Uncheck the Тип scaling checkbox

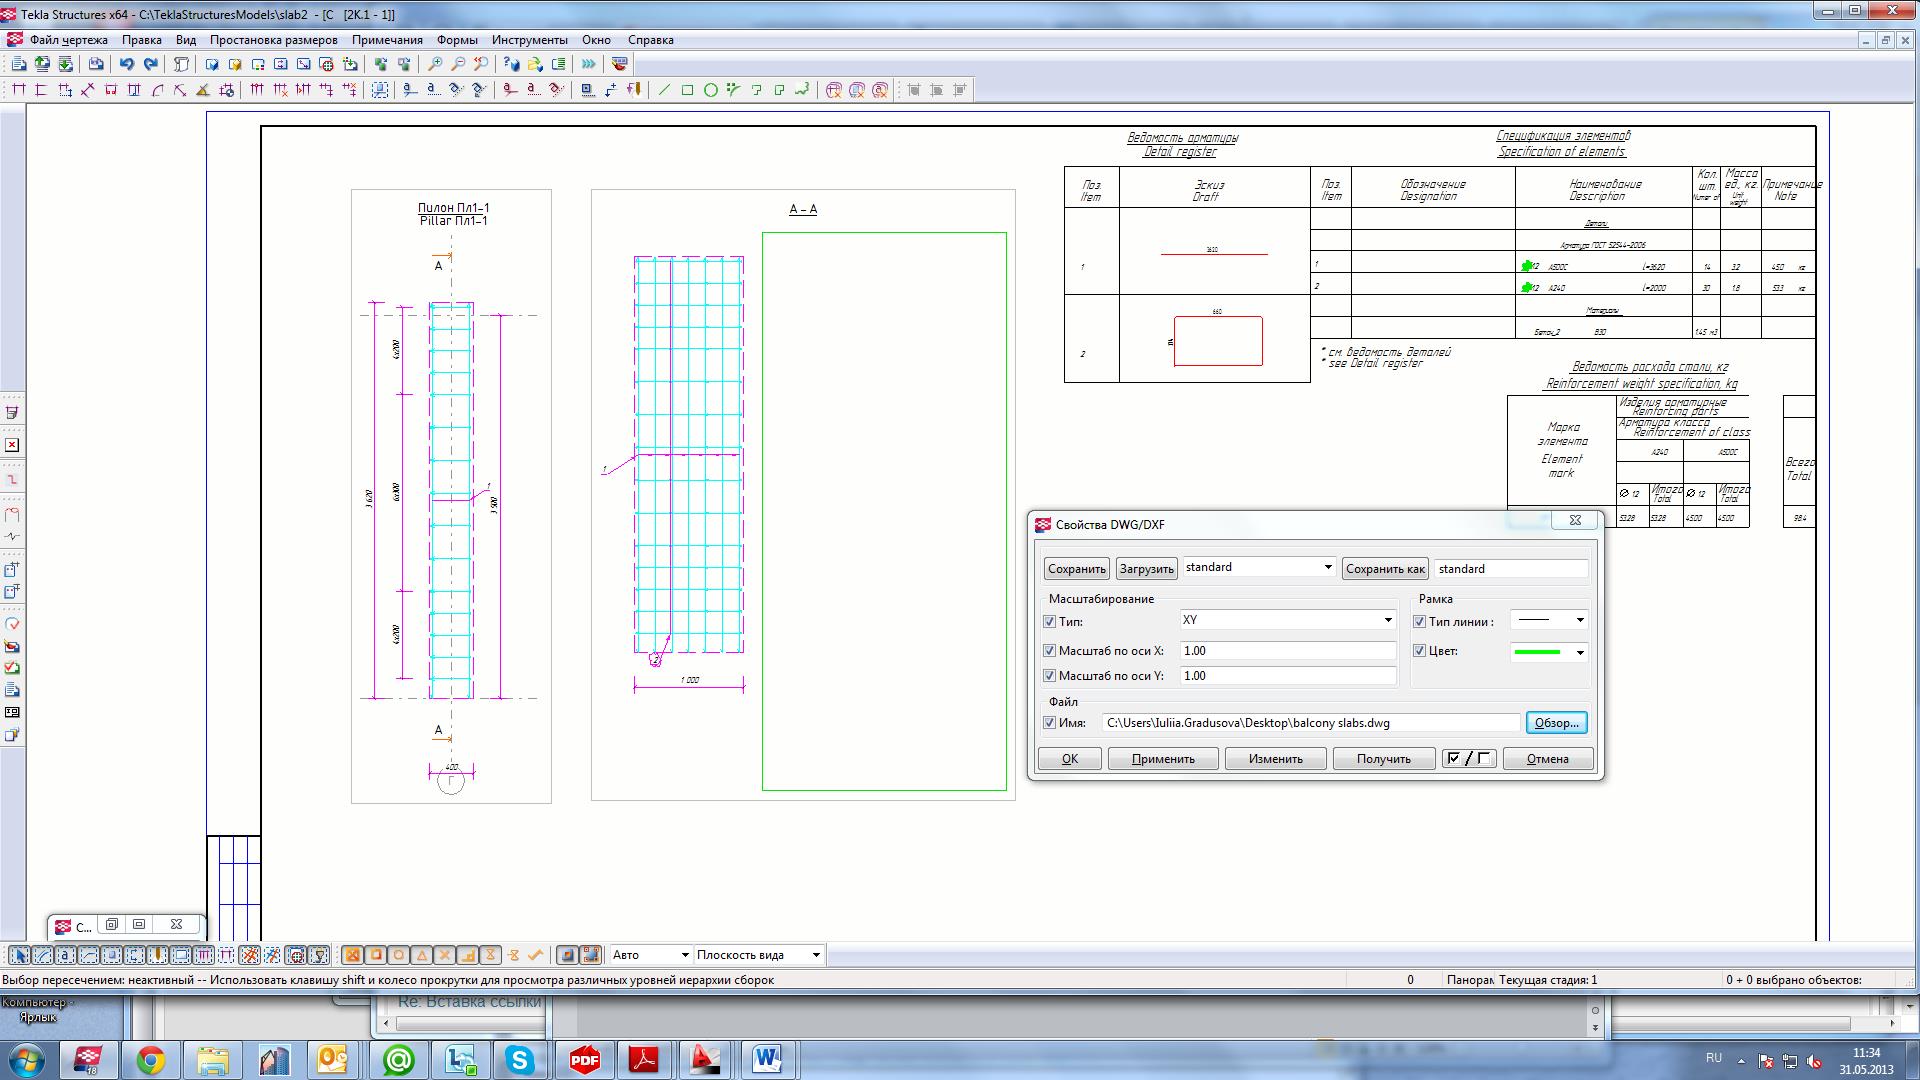[x=1050, y=622]
